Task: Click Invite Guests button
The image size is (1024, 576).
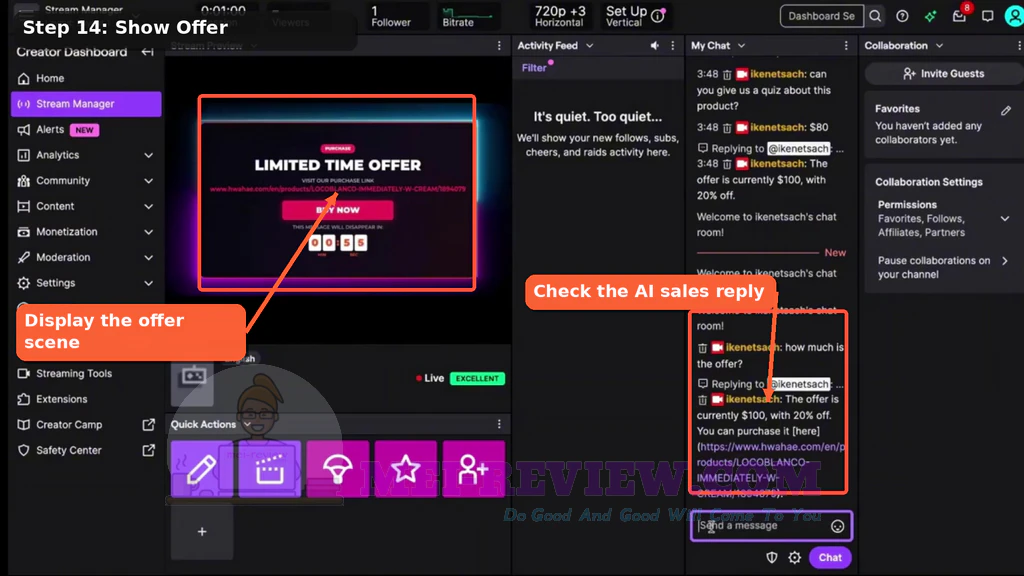Action: pyautogui.click(x=944, y=74)
